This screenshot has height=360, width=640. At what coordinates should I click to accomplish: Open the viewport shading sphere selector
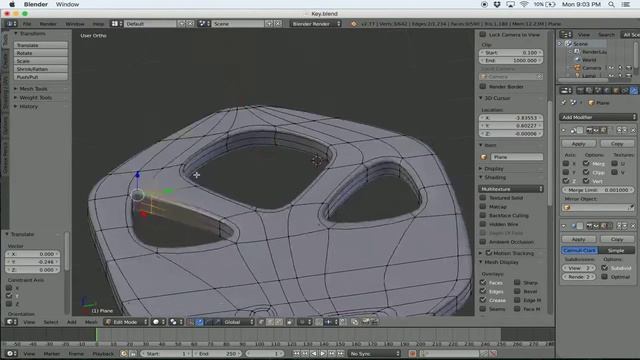click(158, 322)
